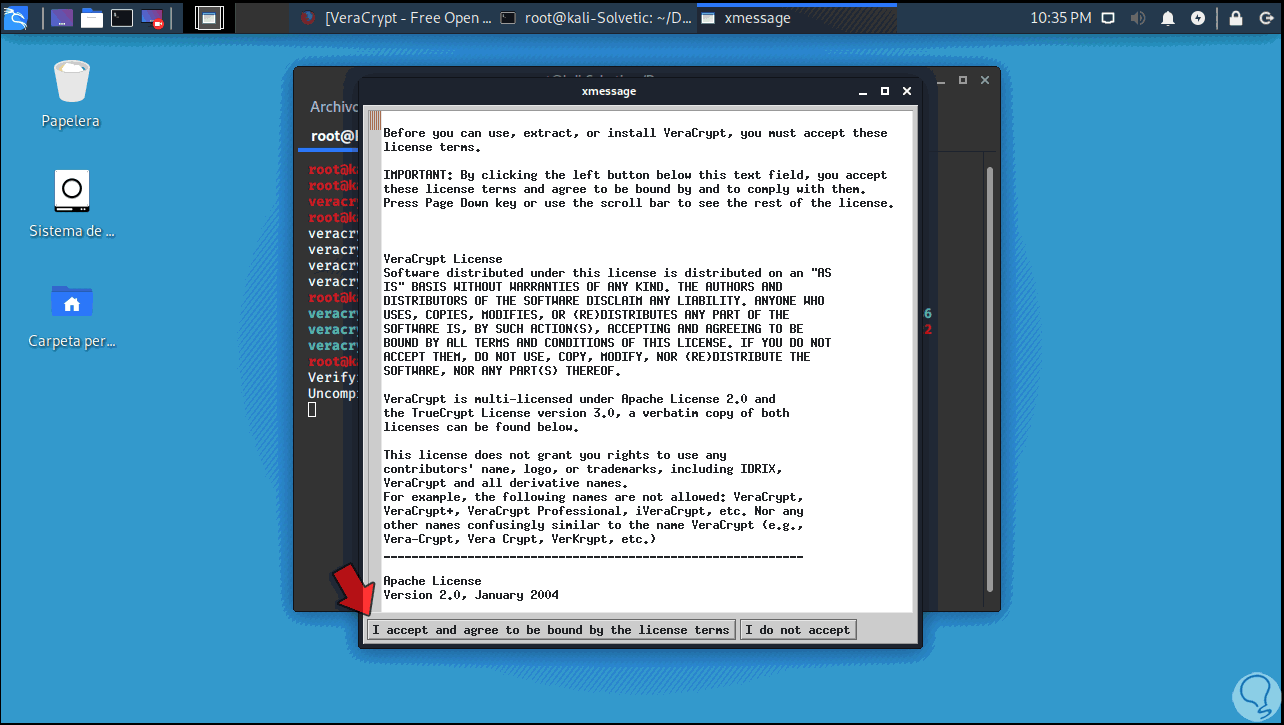Launch the terminal emulator from the panel
This screenshot has height=725, width=1284.
122,17
